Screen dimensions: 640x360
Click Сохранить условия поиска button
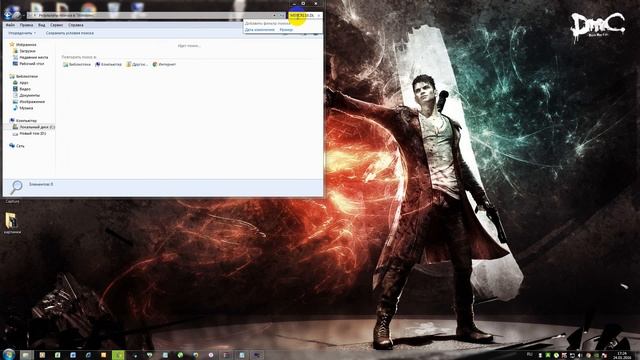pos(70,33)
